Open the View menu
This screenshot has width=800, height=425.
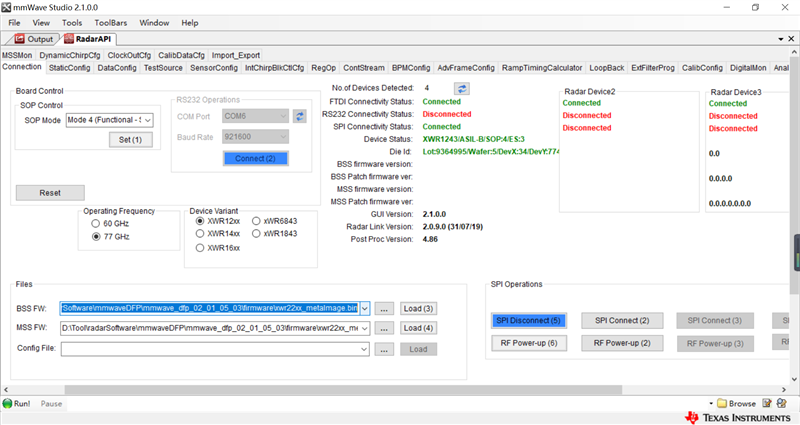click(x=41, y=23)
